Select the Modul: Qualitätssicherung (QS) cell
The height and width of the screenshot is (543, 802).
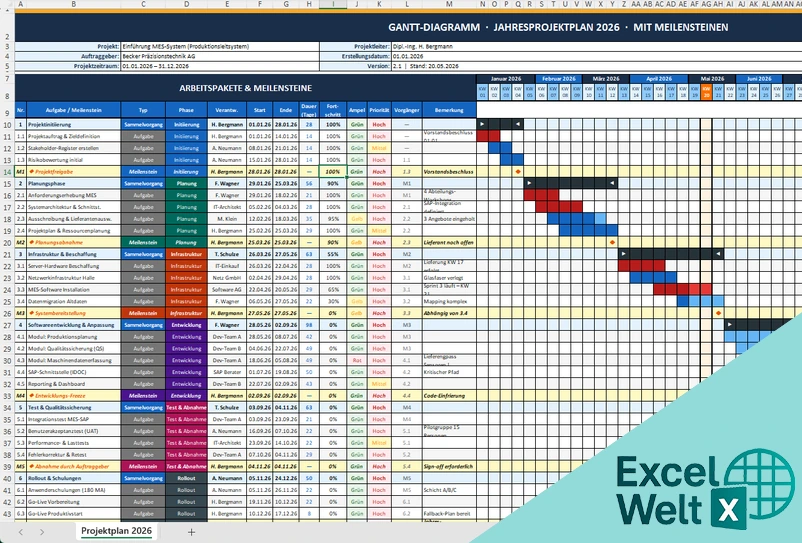(x=74, y=348)
